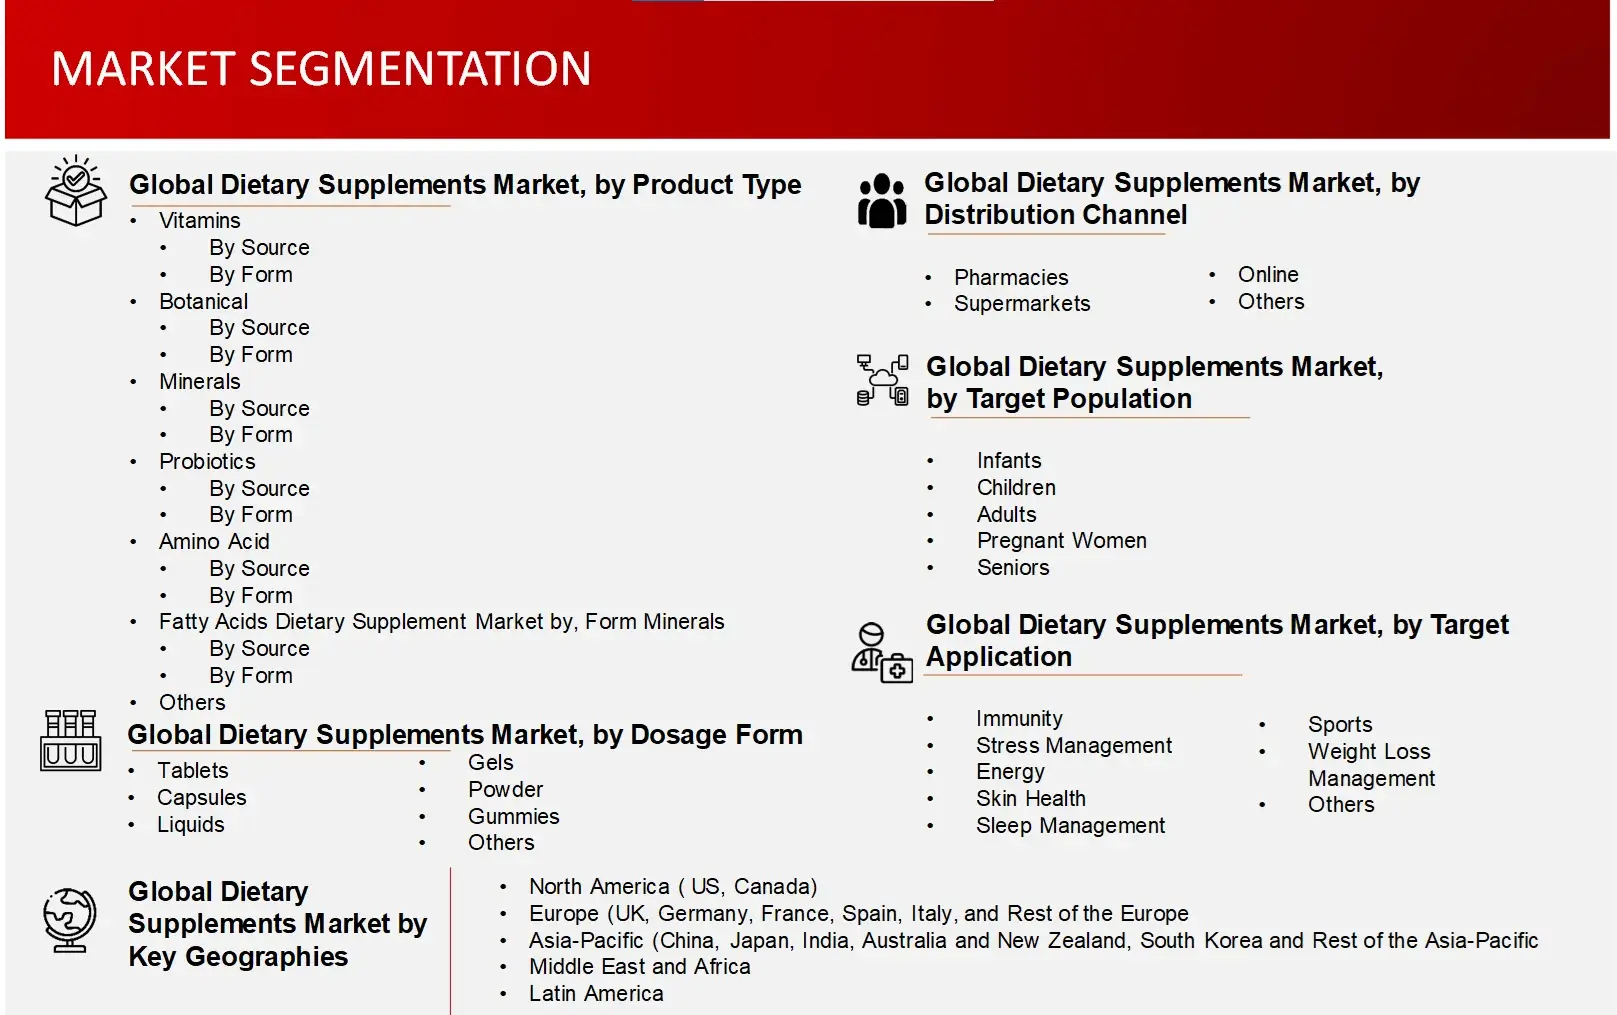Select the Capsules item
This screenshot has height=1015, width=1617.
(202, 798)
